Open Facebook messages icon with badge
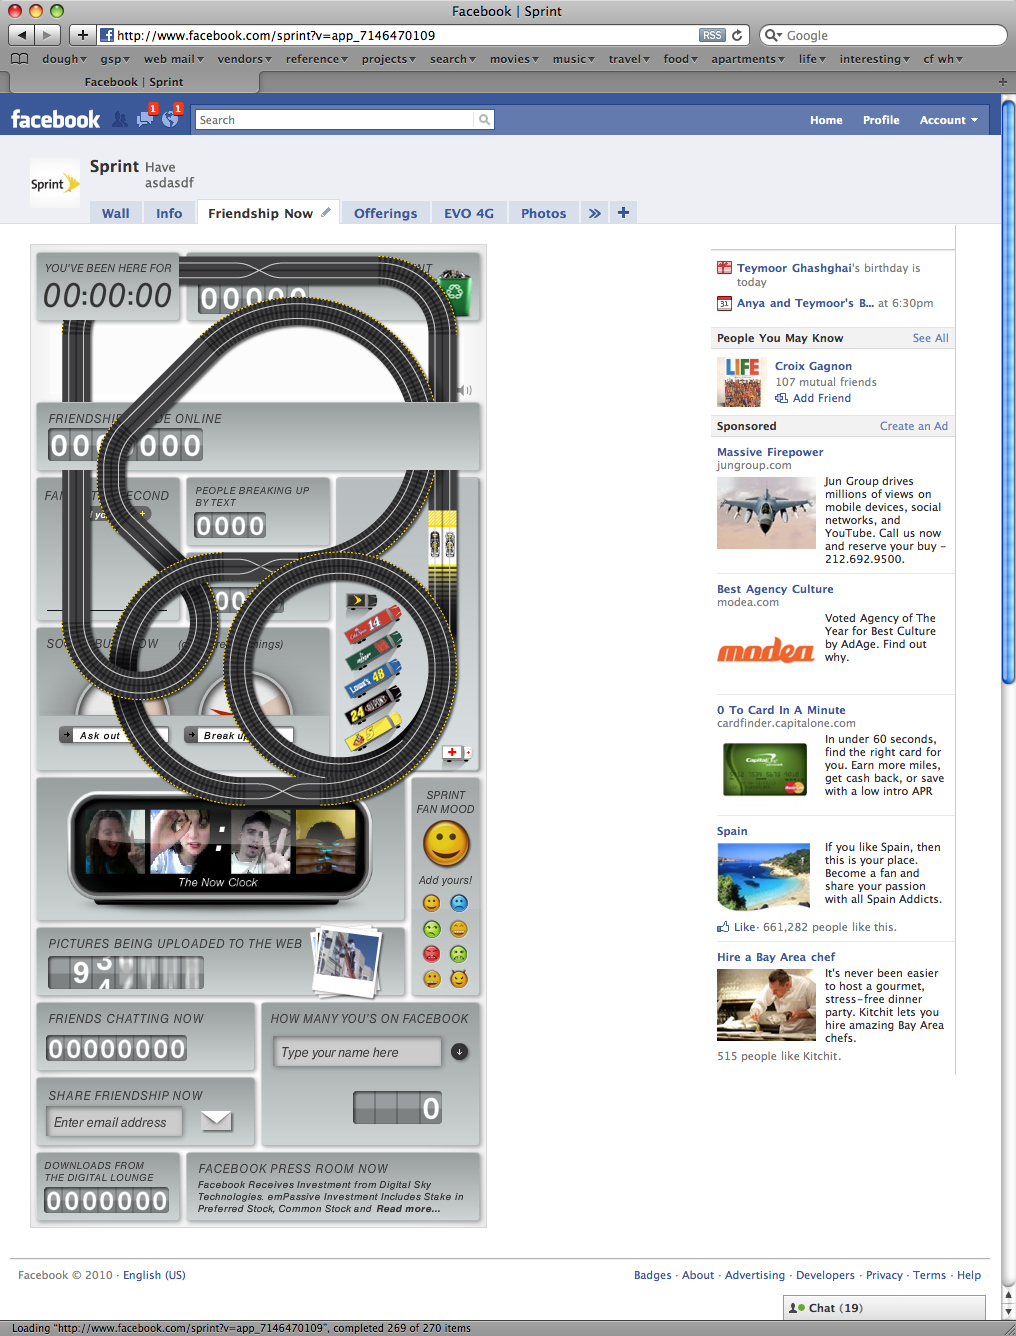The height and width of the screenshot is (1336, 1016). click(145, 118)
